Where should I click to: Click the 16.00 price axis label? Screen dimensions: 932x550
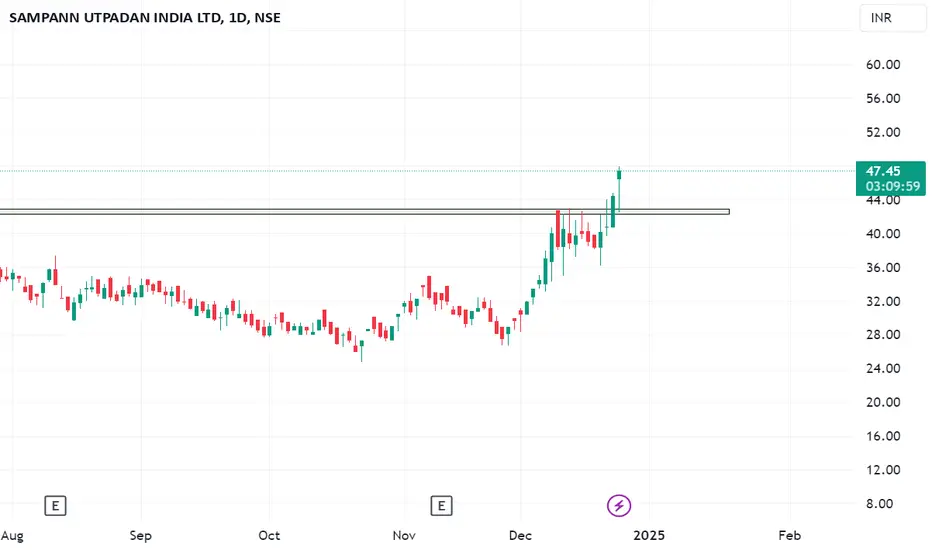[883, 436]
